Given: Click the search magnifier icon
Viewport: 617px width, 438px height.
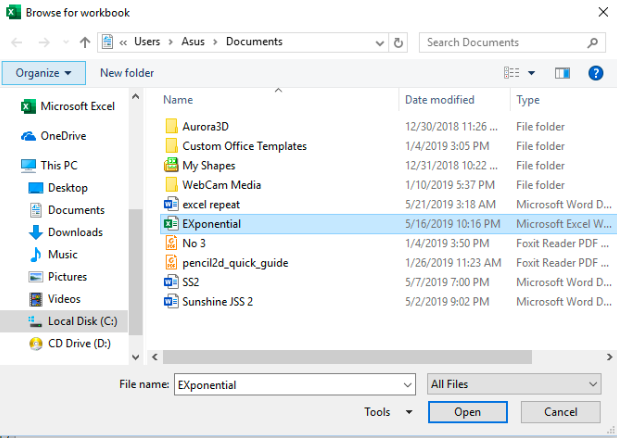Looking at the screenshot, I should [x=592, y=43].
